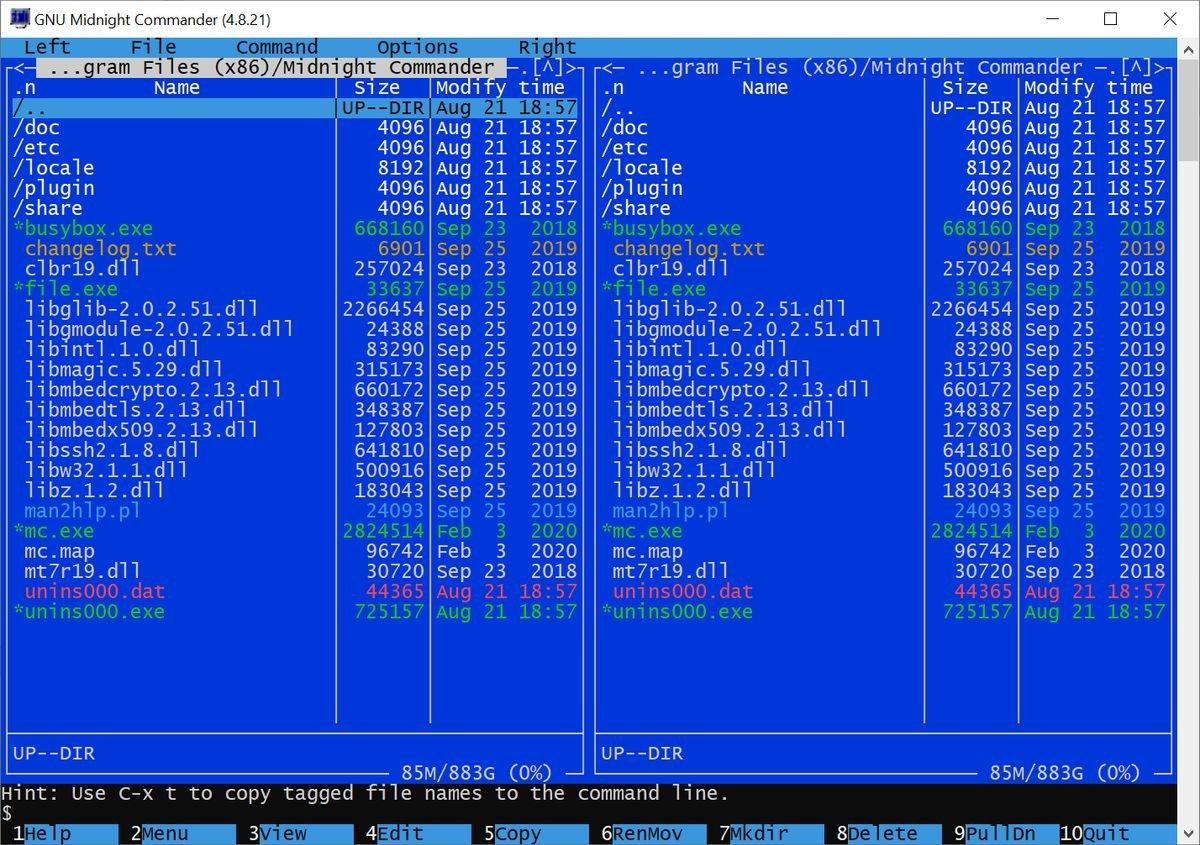Screen dimensions: 1200x845
Task: Select /locale folder in right panel
Action: click(x=883, y=168)
